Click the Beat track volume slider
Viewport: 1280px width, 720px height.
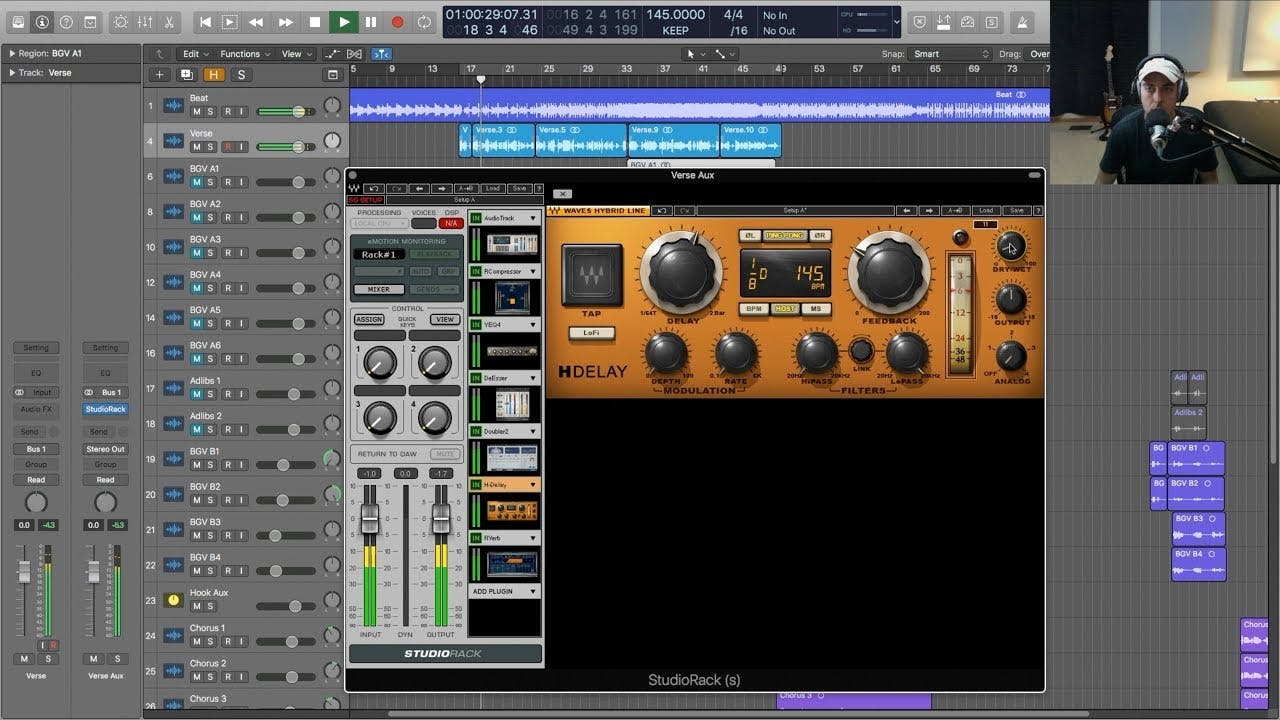pyautogui.click(x=286, y=111)
